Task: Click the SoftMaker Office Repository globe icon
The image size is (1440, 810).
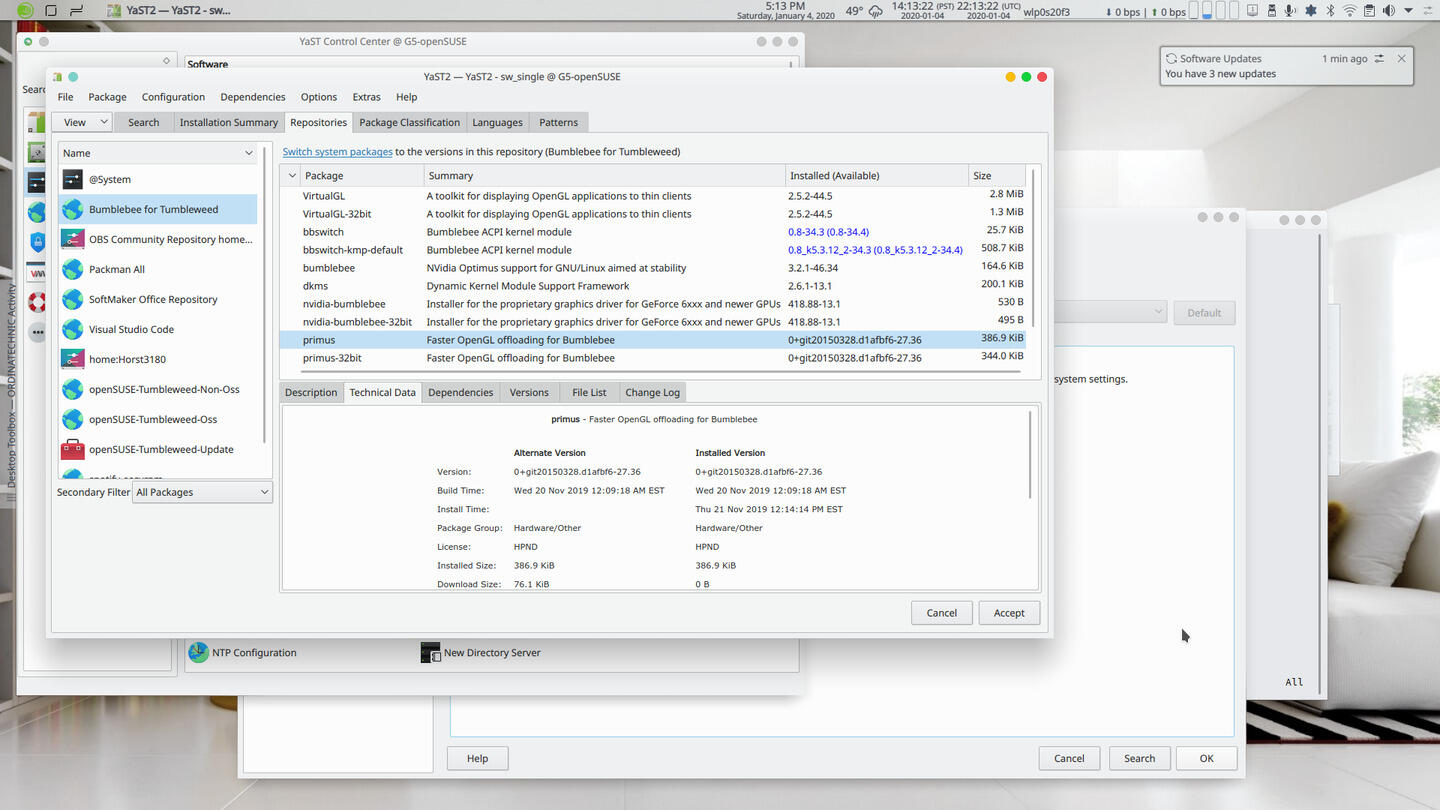Action: (72, 299)
